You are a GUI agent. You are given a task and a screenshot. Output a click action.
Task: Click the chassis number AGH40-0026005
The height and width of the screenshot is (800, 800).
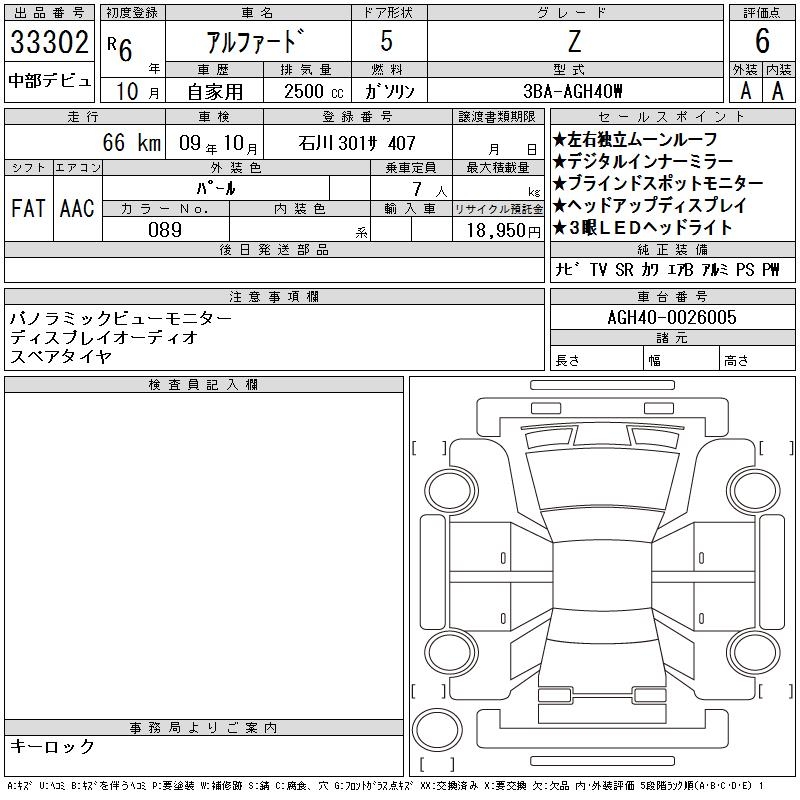click(x=672, y=317)
